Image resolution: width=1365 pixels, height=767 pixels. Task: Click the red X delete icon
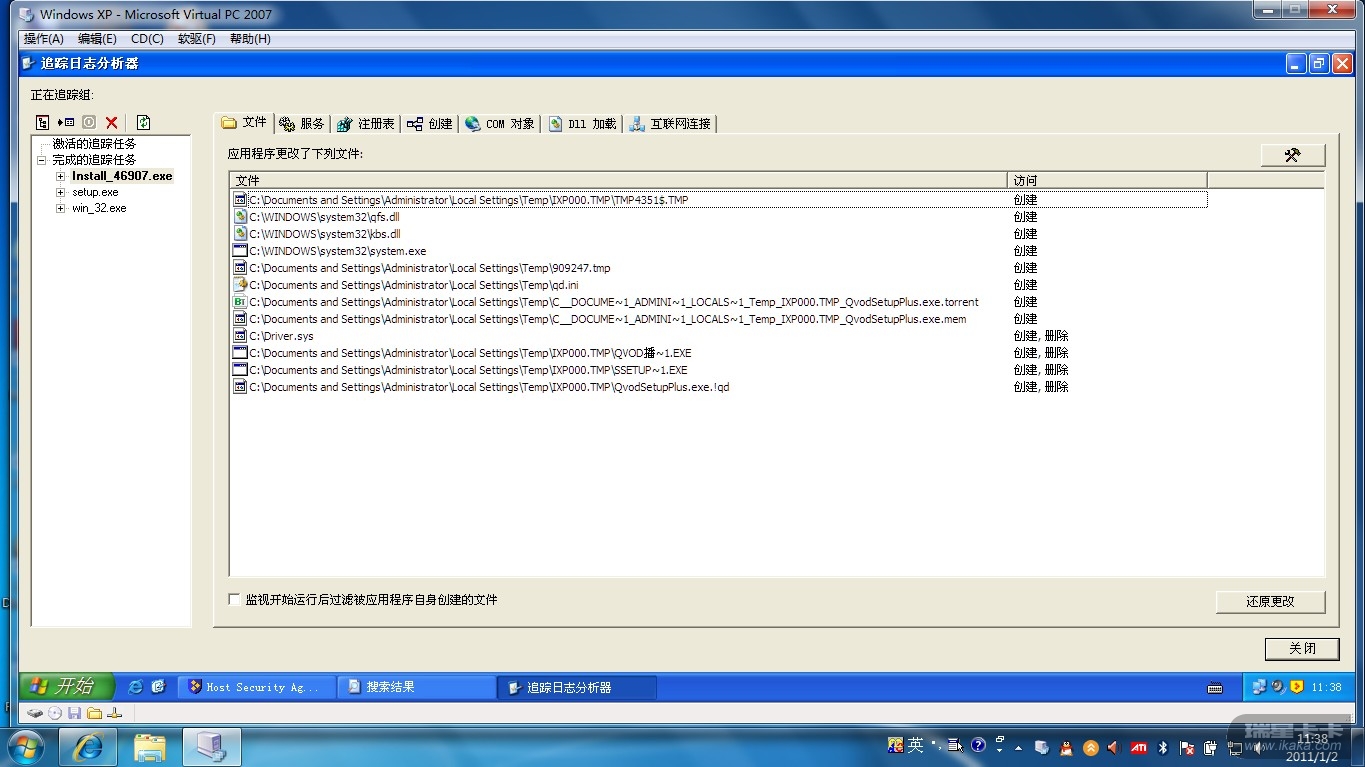tap(112, 122)
